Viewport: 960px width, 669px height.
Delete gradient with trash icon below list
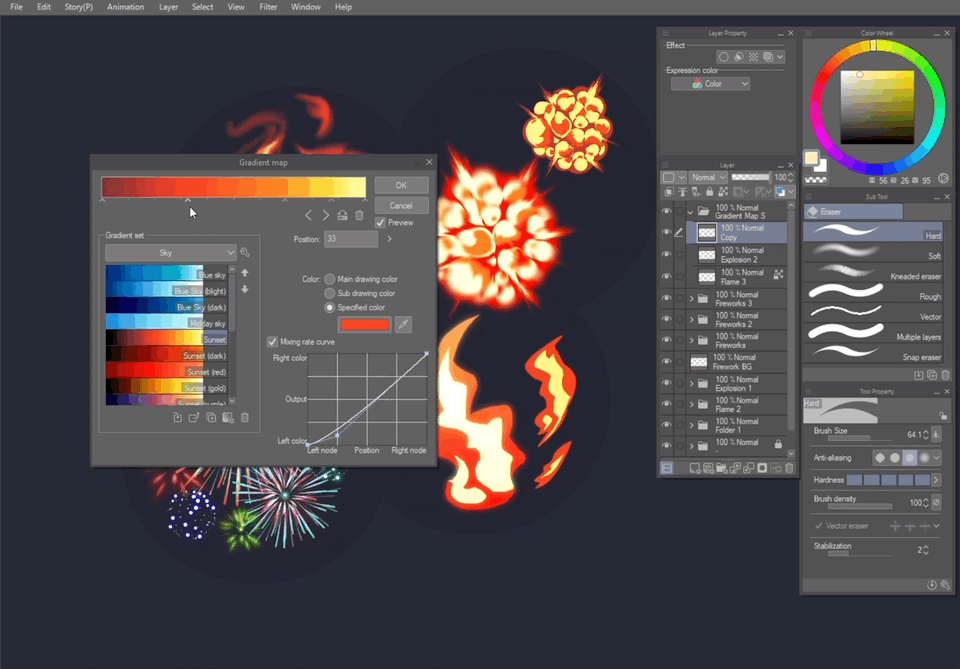[x=245, y=417]
